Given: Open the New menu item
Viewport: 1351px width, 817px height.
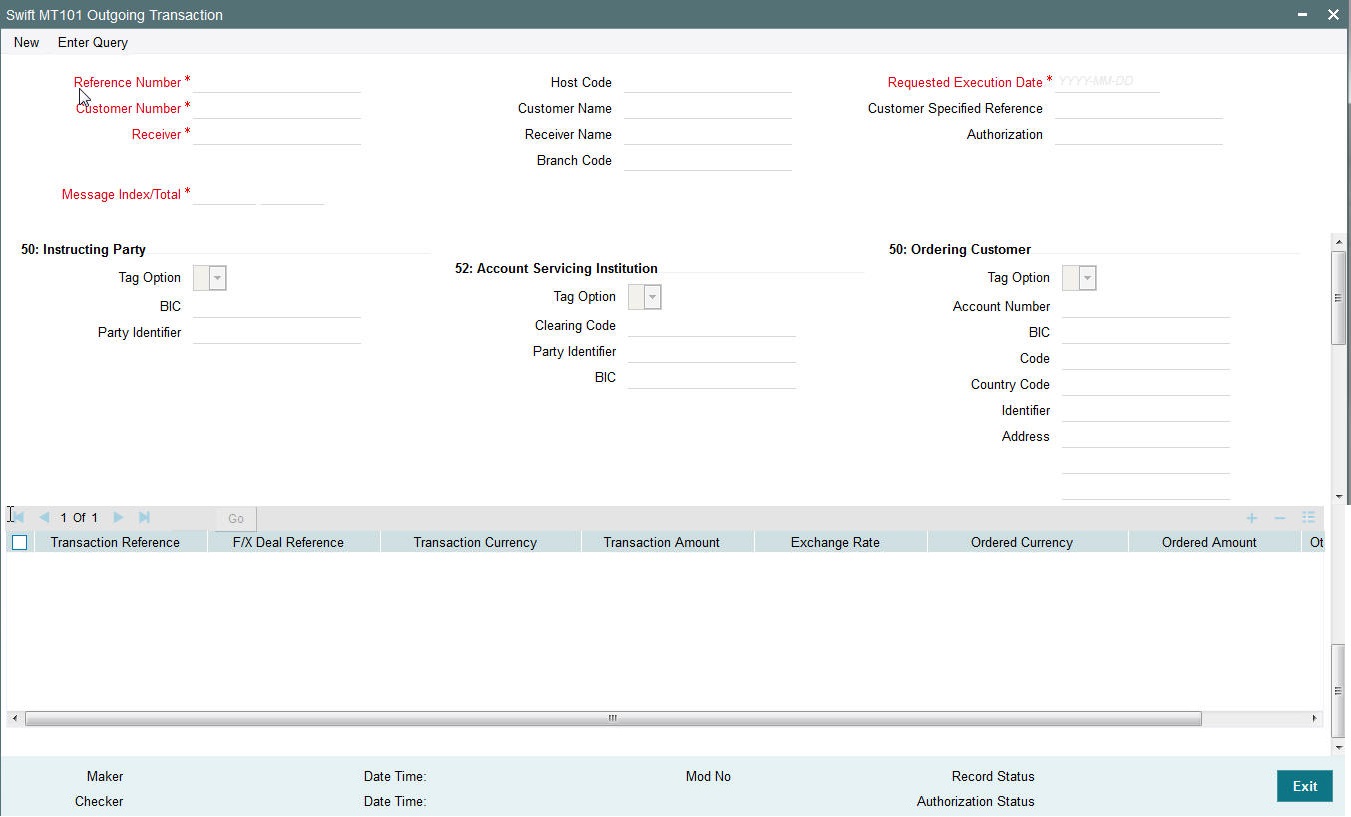Looking at the screenshot, I should click(27, 42).
